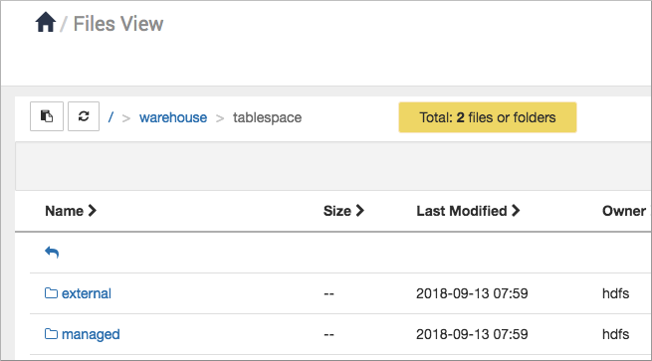Screen dimensions: 652x361
Task: Click the blue back arrow to go up
Action: click(52, 252)
